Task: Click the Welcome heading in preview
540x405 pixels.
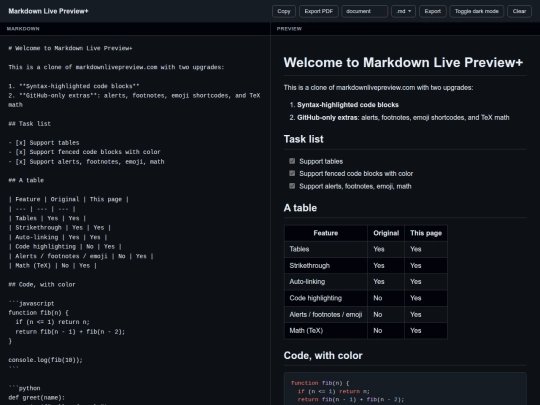Action: click(x=403, y=62)
